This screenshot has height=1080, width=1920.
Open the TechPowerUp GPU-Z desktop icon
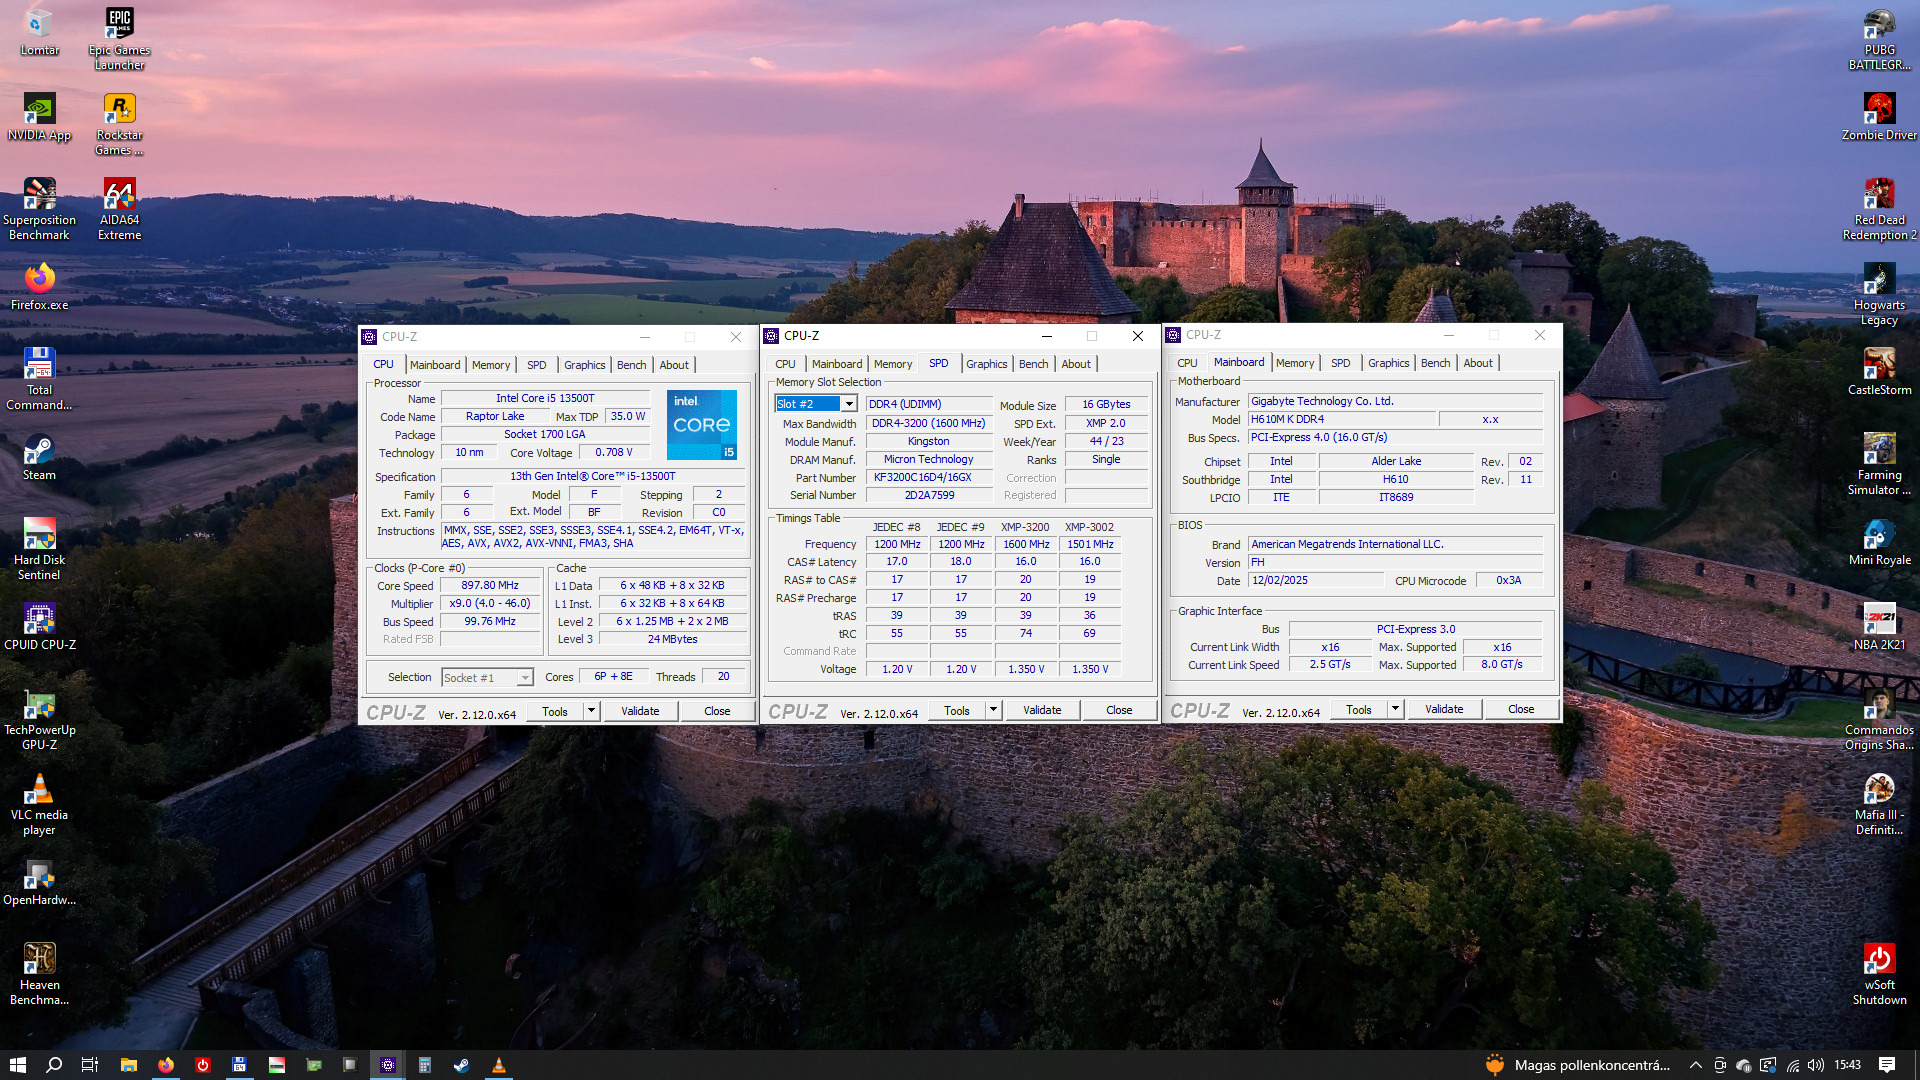(39, 705)
